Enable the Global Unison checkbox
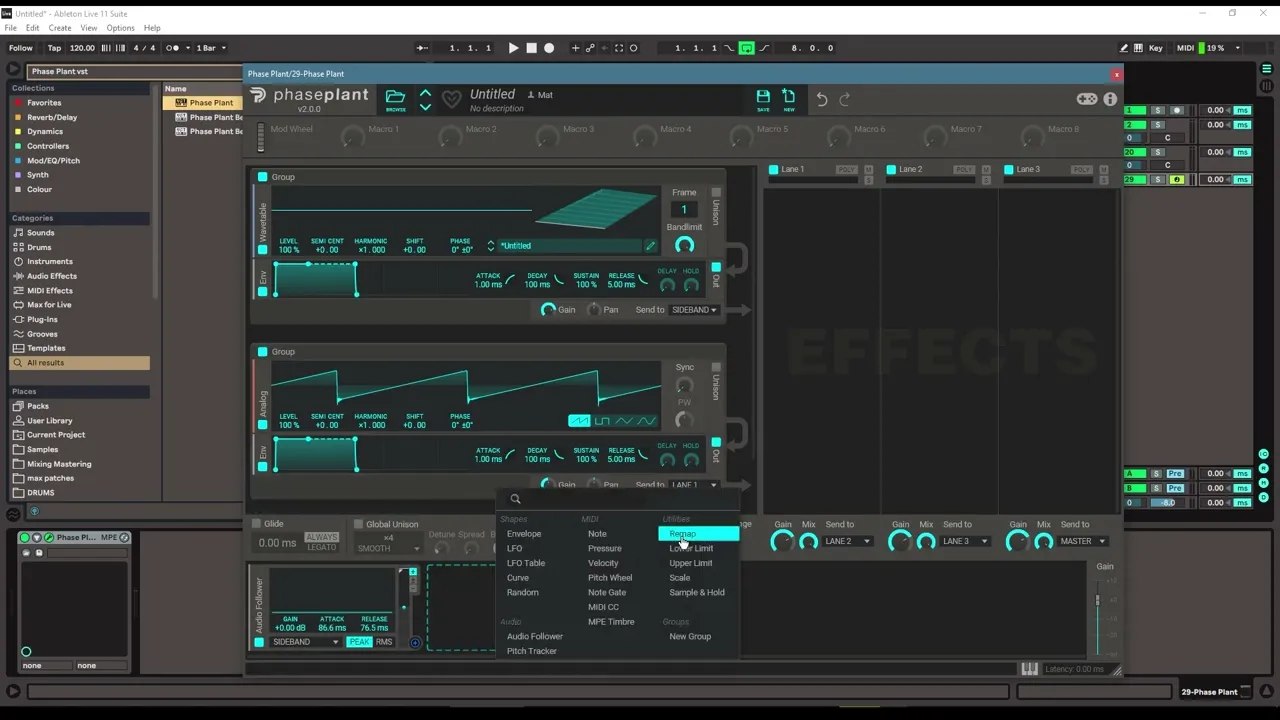 tap(358, 524)
